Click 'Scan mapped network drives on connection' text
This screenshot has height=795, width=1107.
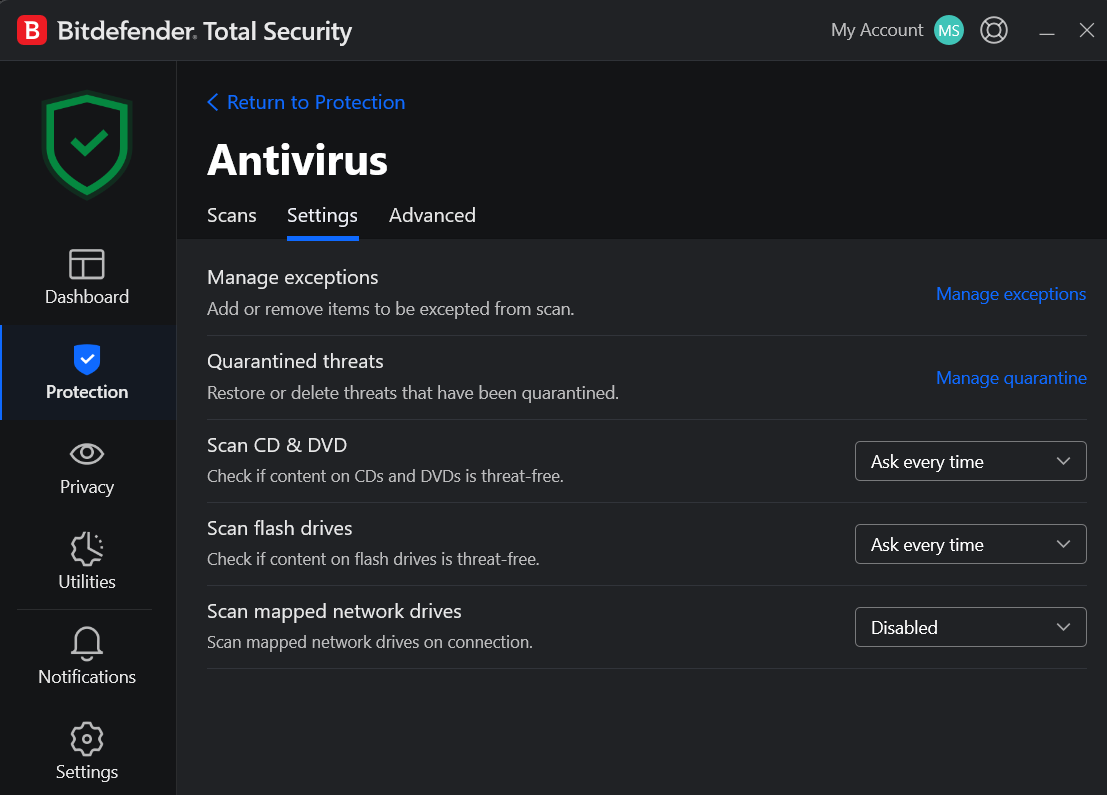tap(369, 642)
